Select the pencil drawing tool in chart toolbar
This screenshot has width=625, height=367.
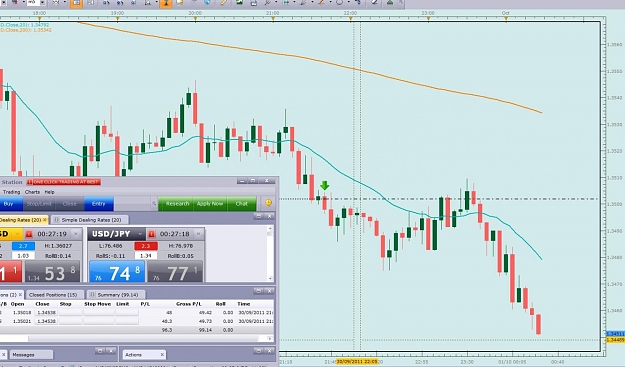tap(224, 2)
